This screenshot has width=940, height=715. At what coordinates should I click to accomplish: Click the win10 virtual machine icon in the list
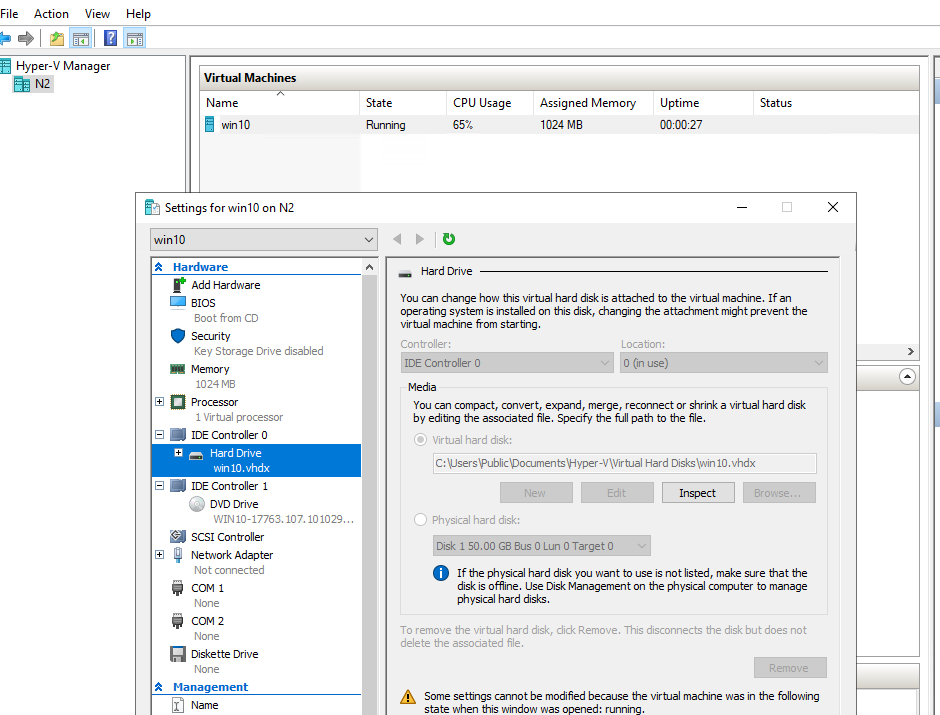click(x=209, y=125)
